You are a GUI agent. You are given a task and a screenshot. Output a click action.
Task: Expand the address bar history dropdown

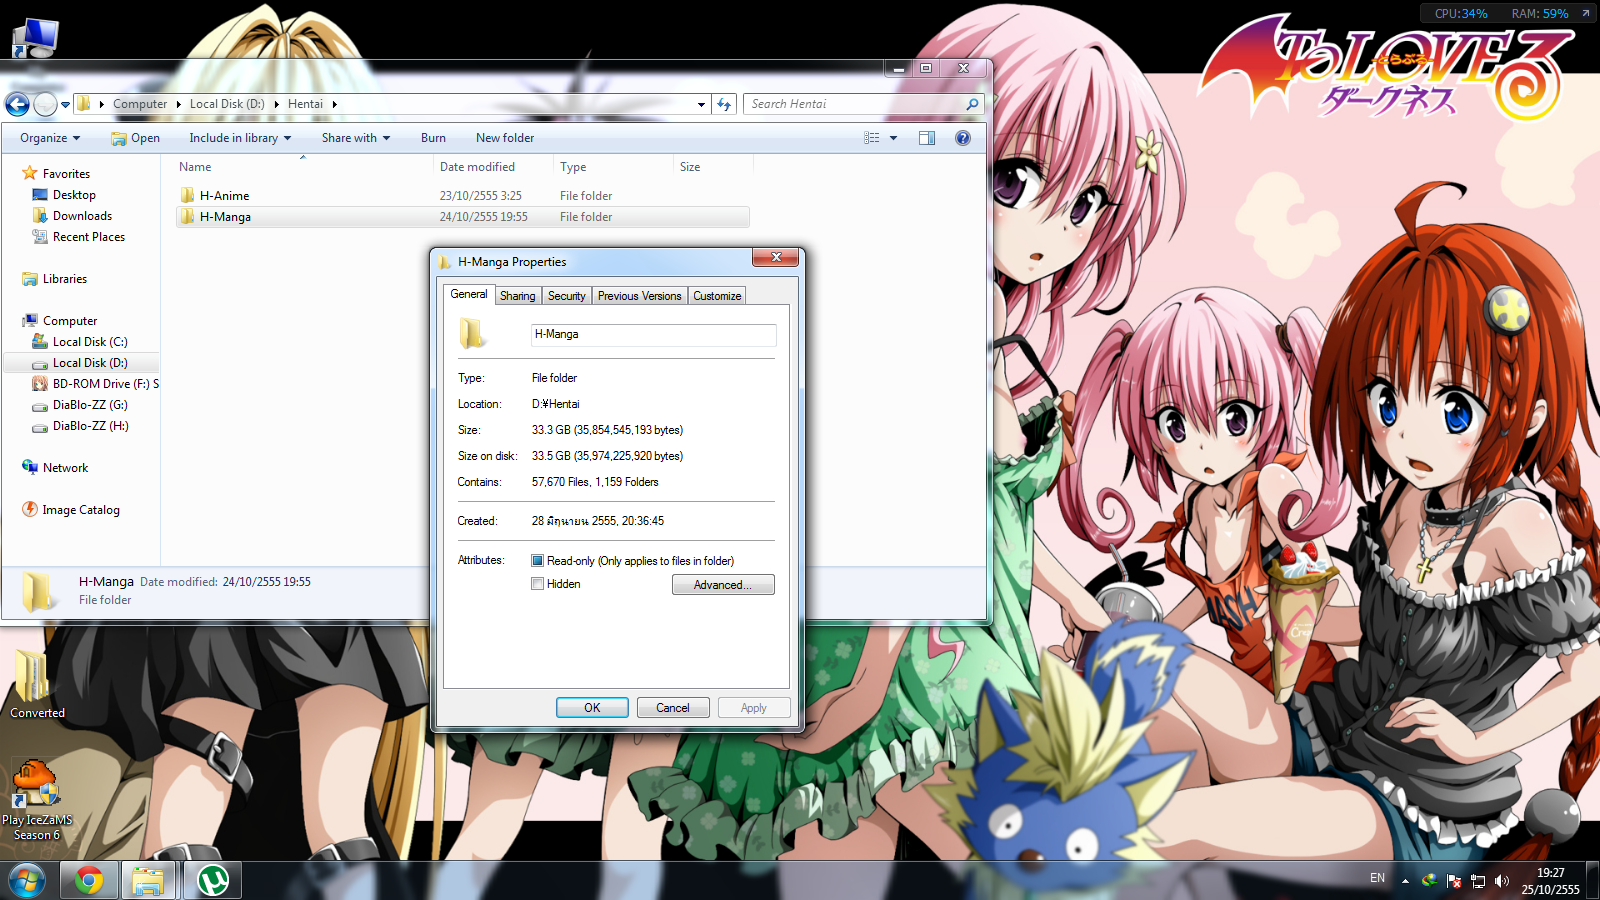click(x=702, y=104)
